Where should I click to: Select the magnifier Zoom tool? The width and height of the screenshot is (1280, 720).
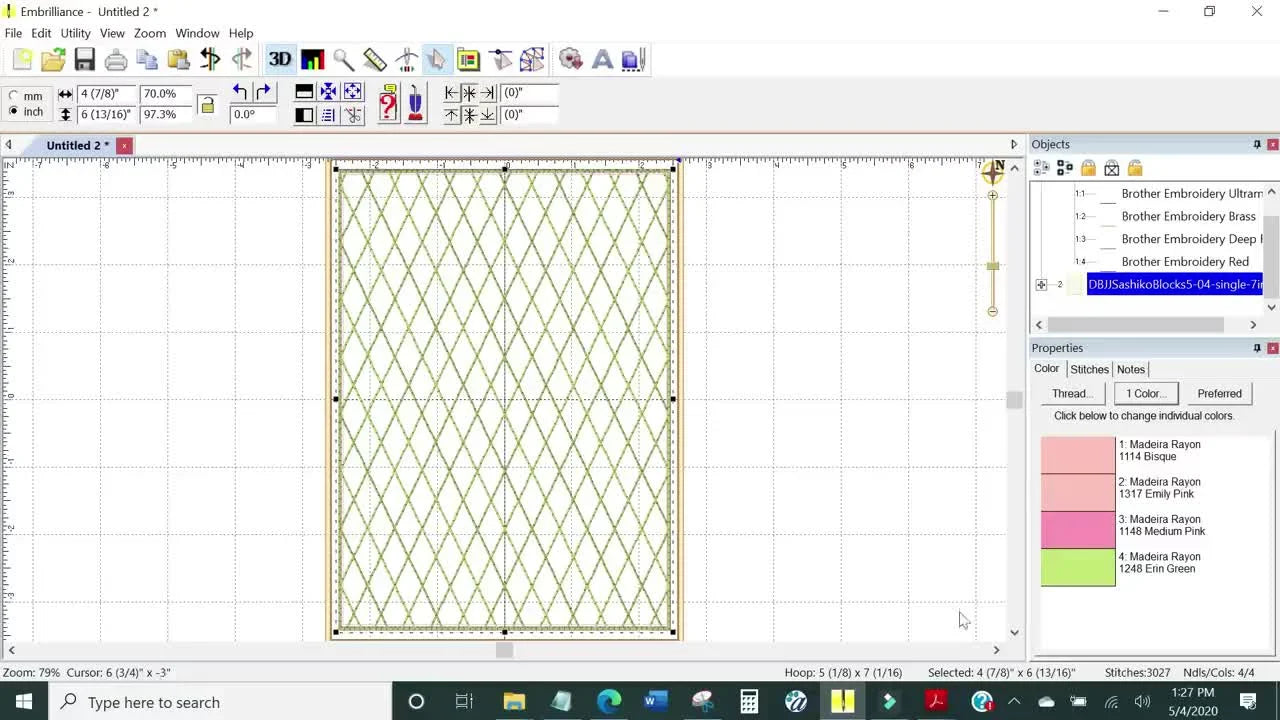(343, 60)
